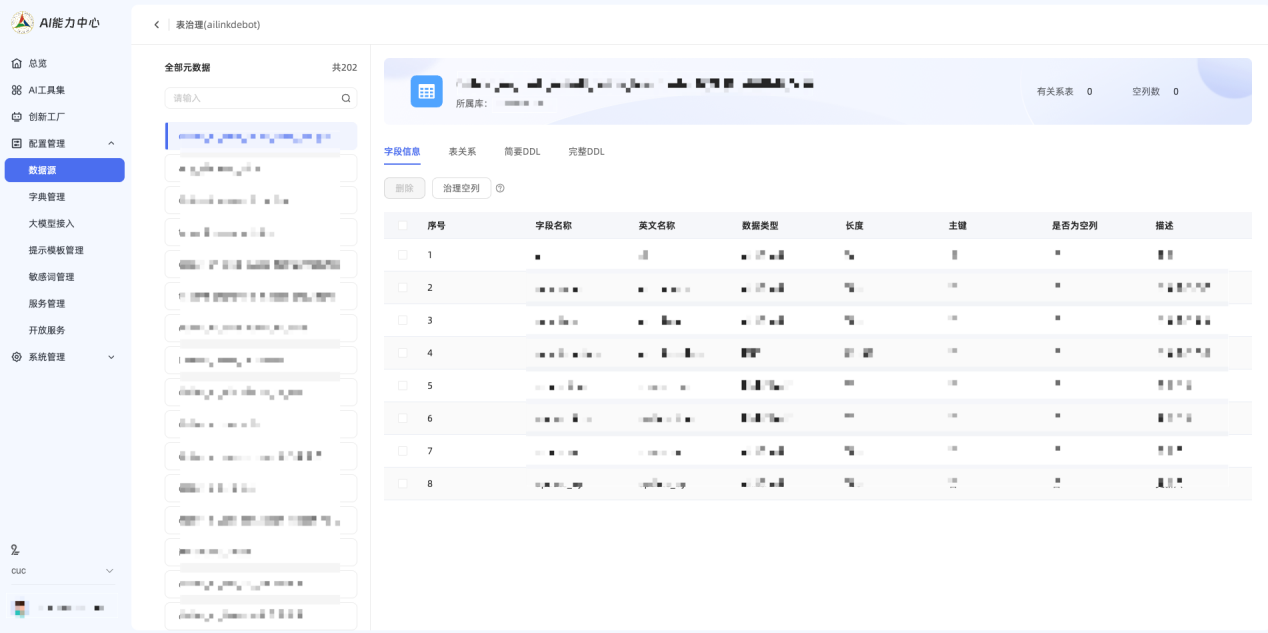Viewport: 1268px width, 633px height.
Task: Check the checkbox for row 1
Action: pyautogui.click(x=403, y=255)
